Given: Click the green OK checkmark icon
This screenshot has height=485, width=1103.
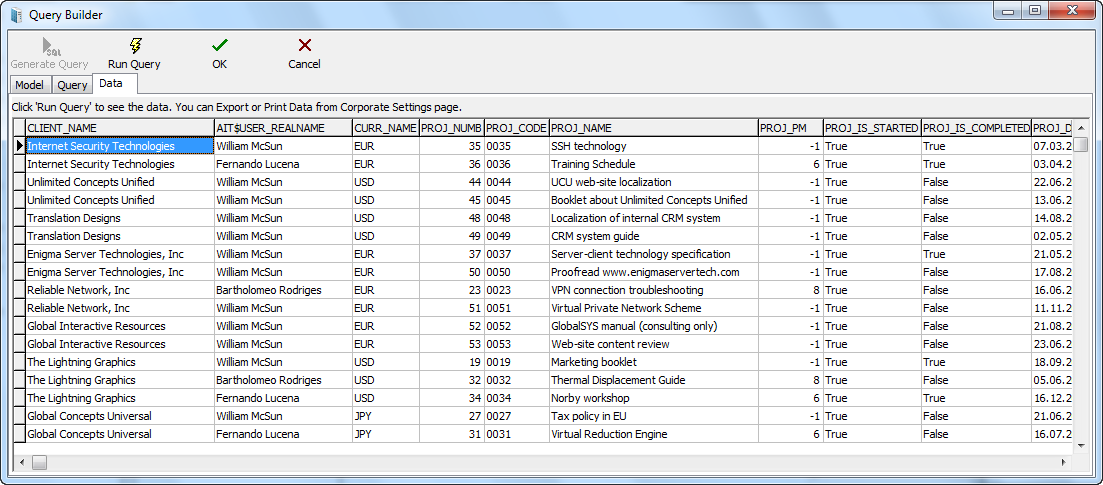Looking at the screenshot, I should 219,46.
